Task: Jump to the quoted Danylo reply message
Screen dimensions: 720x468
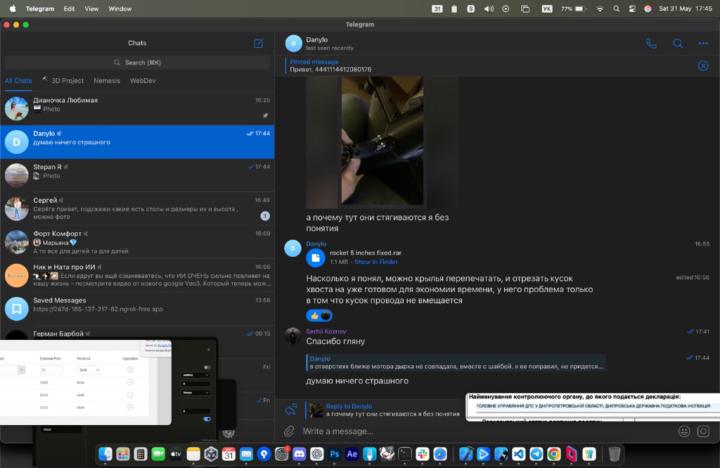Action: pos(456,362)
